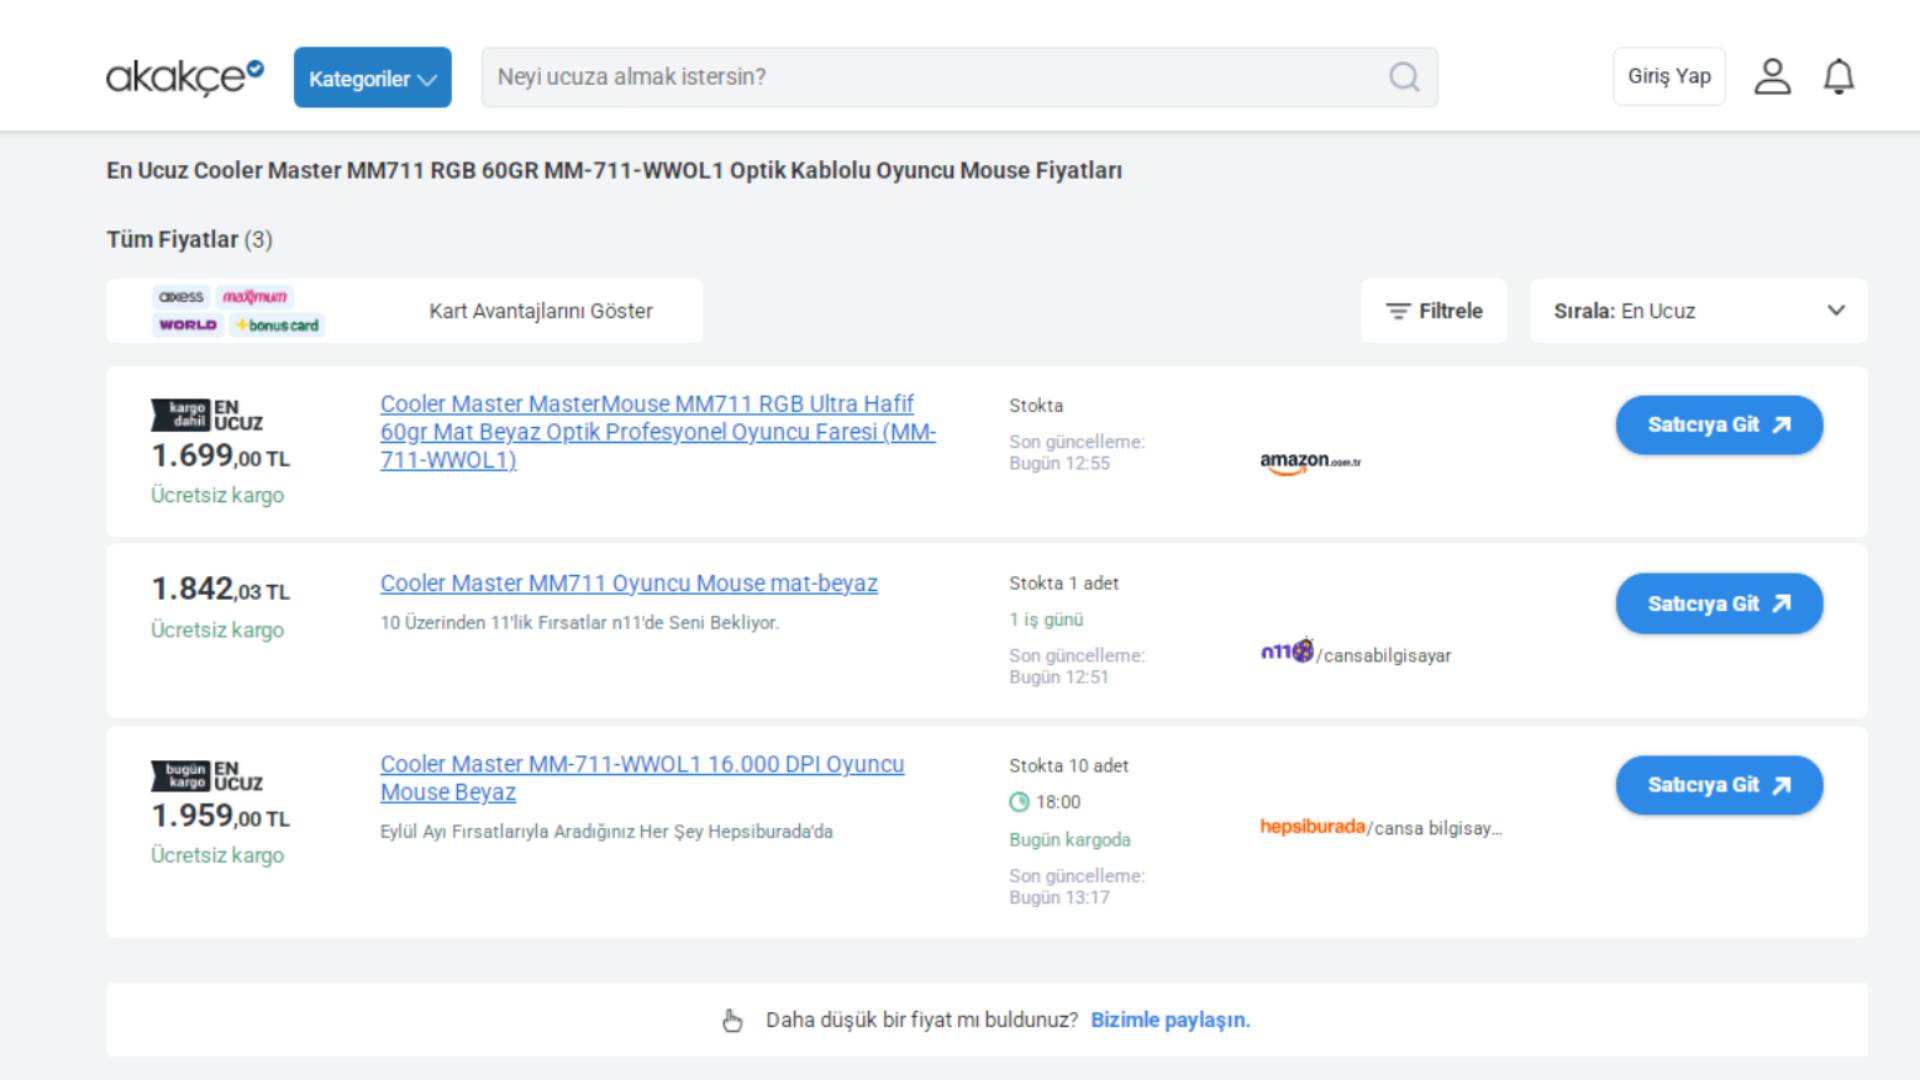Expand the Sırala: En Ucuz dropdown
The width and height of the screenshot is (1920, 1080).
tap(1698, 311)
